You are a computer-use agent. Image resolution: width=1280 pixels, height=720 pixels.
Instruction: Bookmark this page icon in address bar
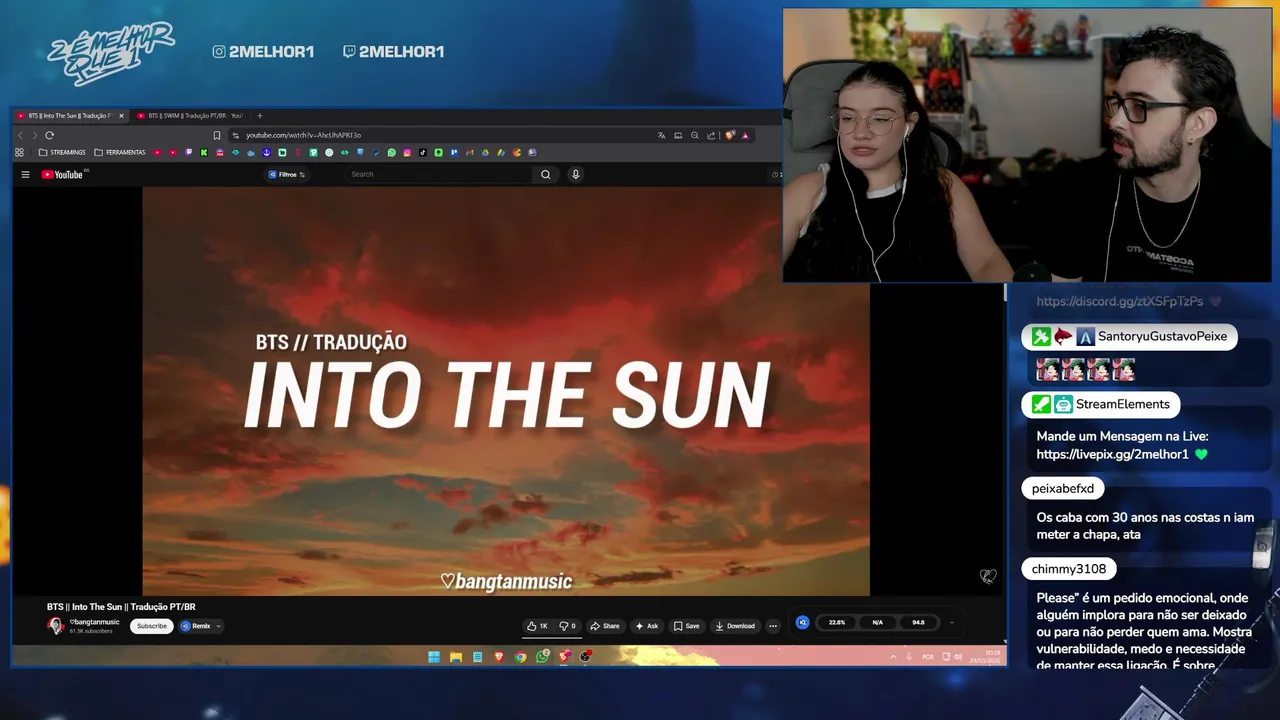[x=216, y=135]
